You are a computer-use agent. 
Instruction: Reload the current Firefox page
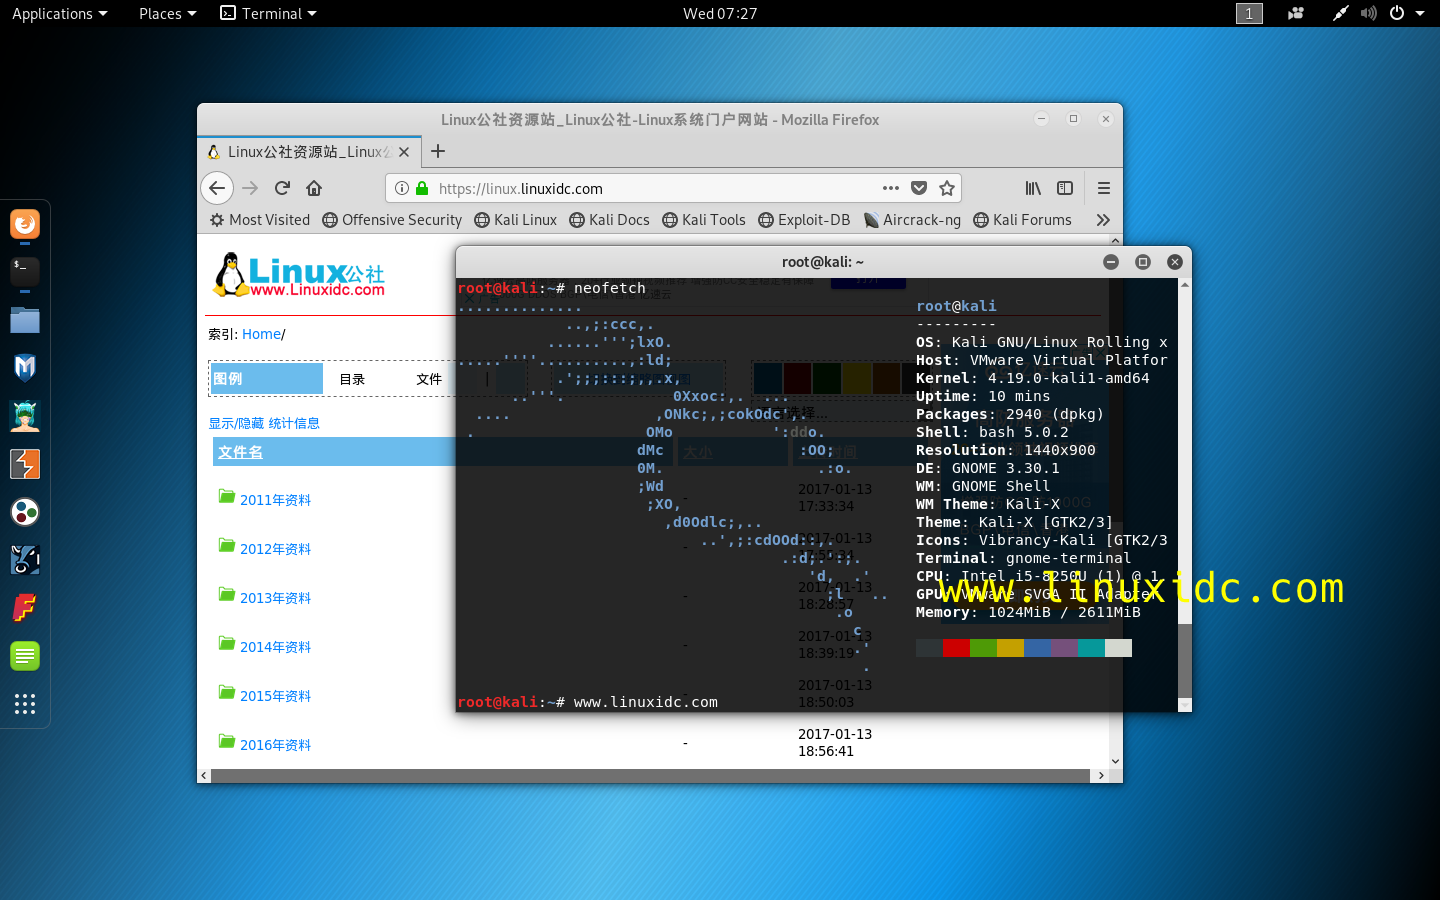[282, 188]
